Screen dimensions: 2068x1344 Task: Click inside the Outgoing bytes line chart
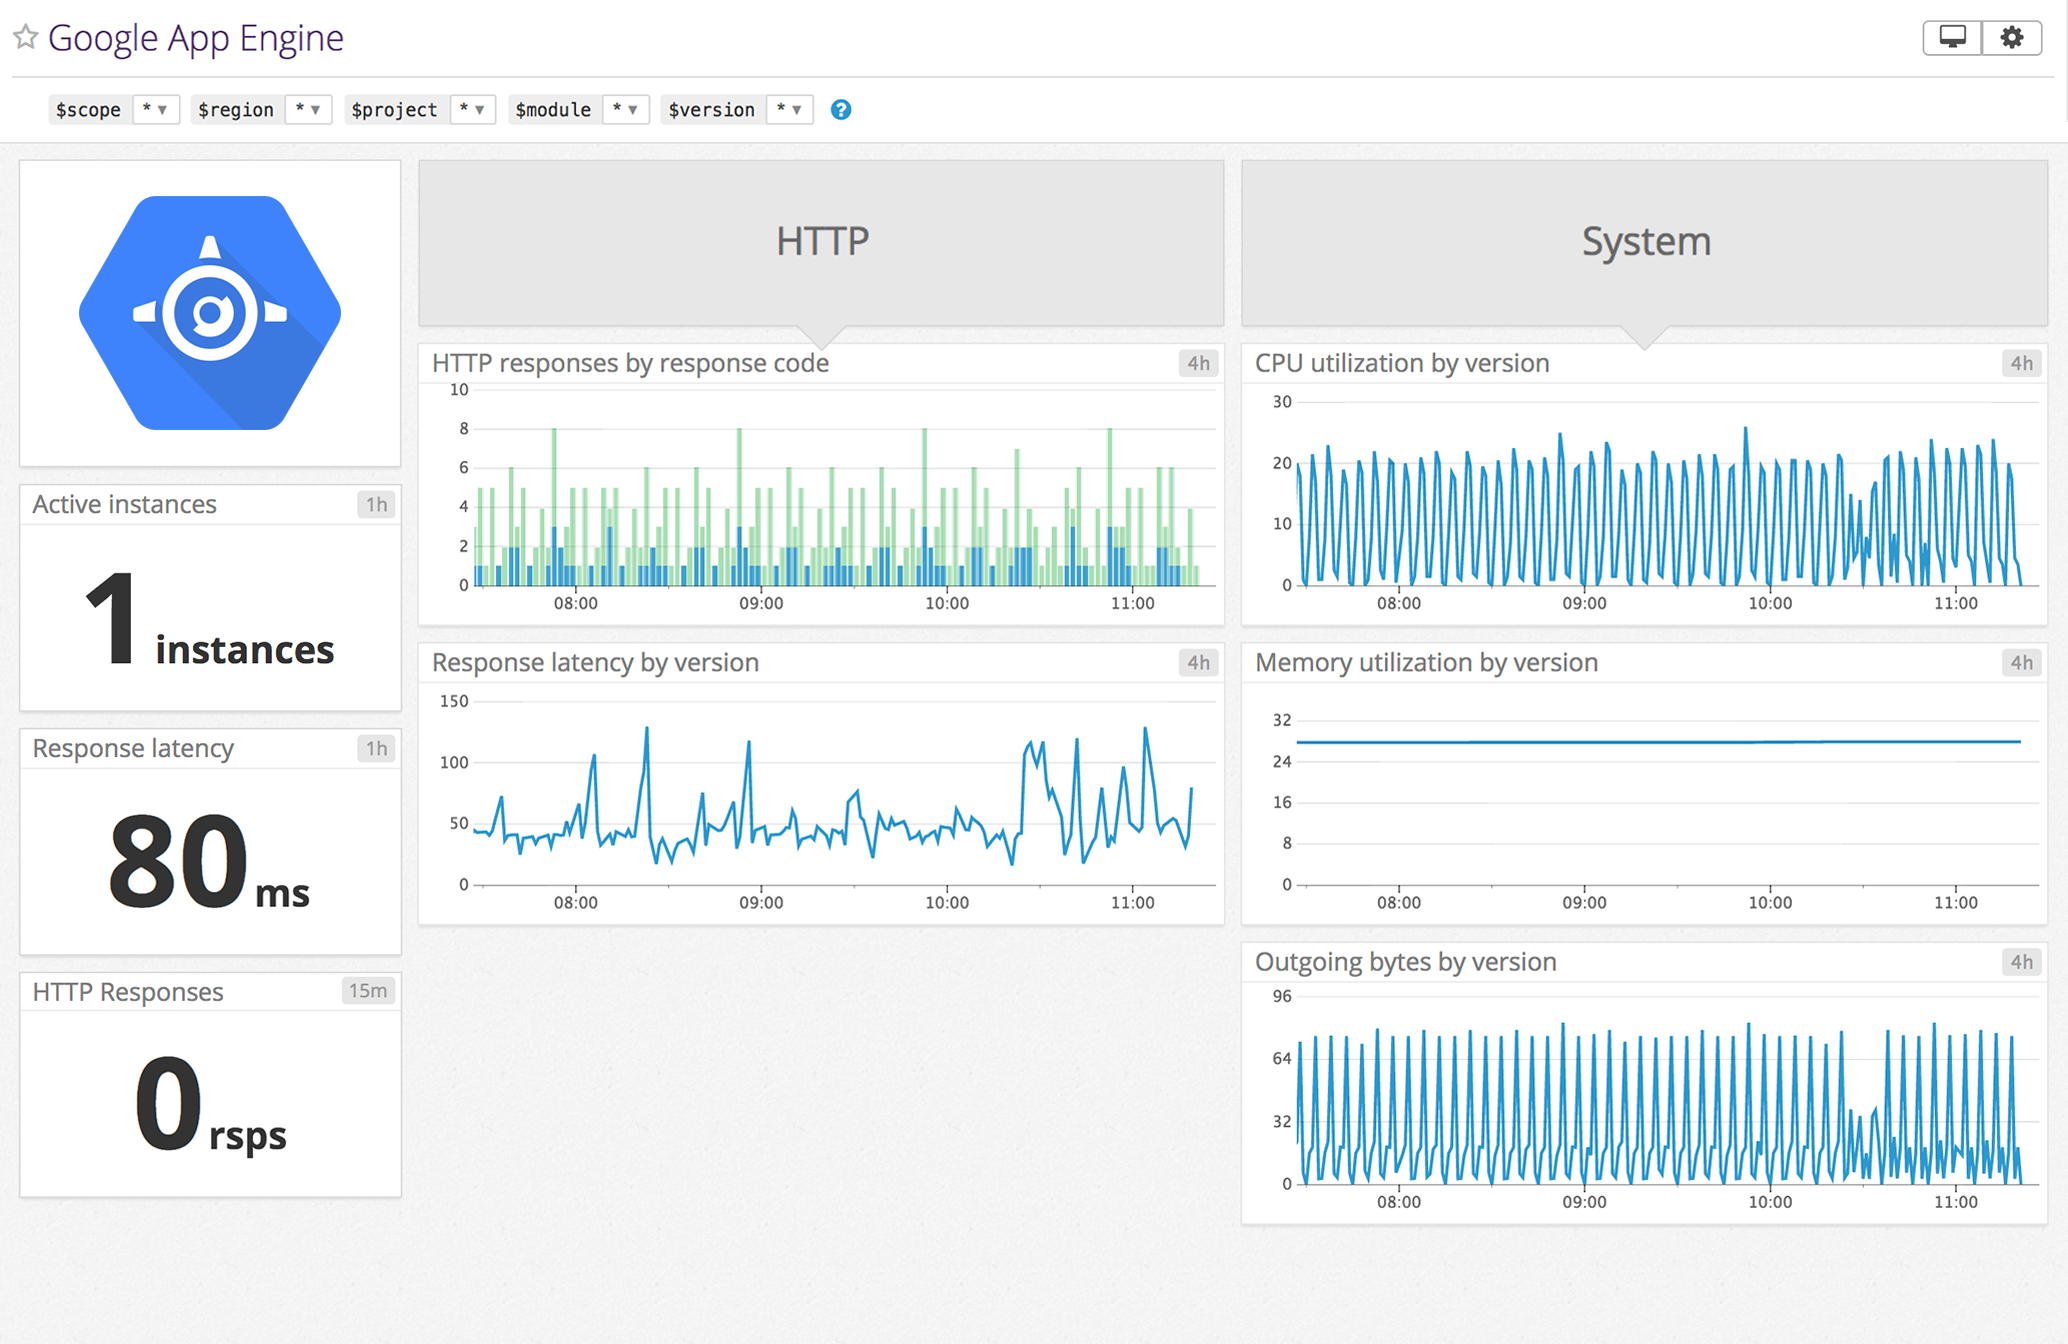pyautogui.click(x=1666, y=1092)
